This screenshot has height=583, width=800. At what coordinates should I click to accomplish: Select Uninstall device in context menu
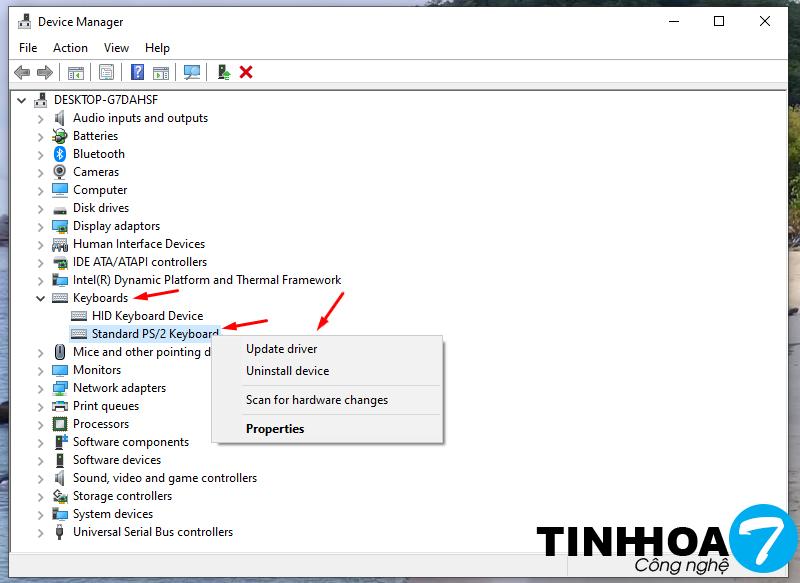click(x=287, y=371)
